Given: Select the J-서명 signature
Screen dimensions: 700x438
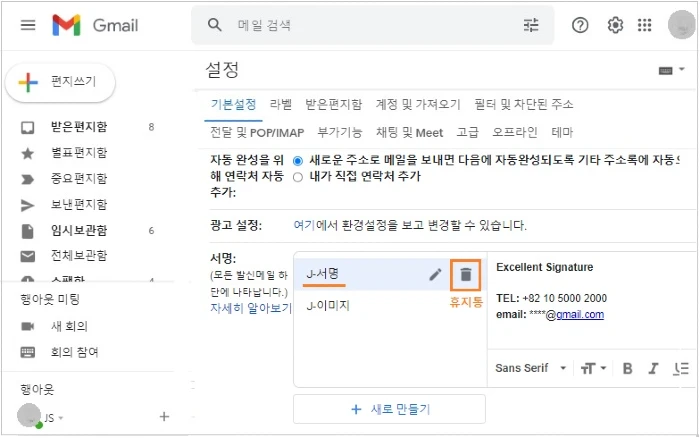Looking at the screenshot, I should pos(322,274).
